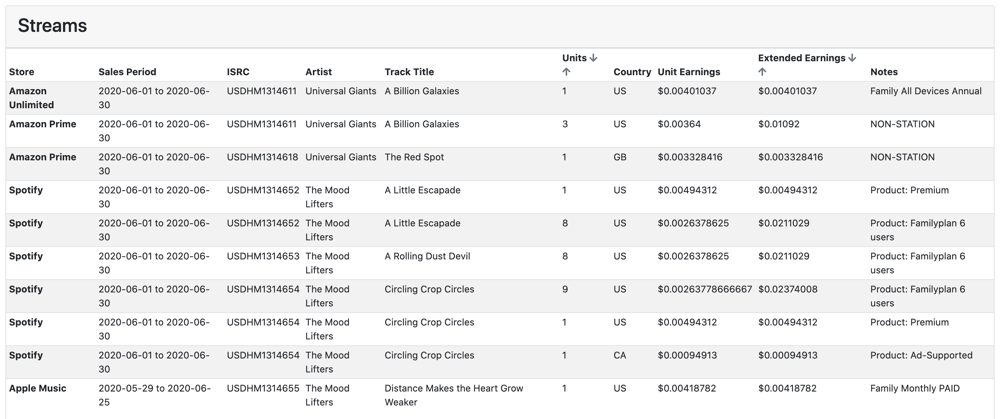Image resolution: width=1000 pixels, height=419 pixels.
Task: Click the Units column header label
Action: [574, 58]
